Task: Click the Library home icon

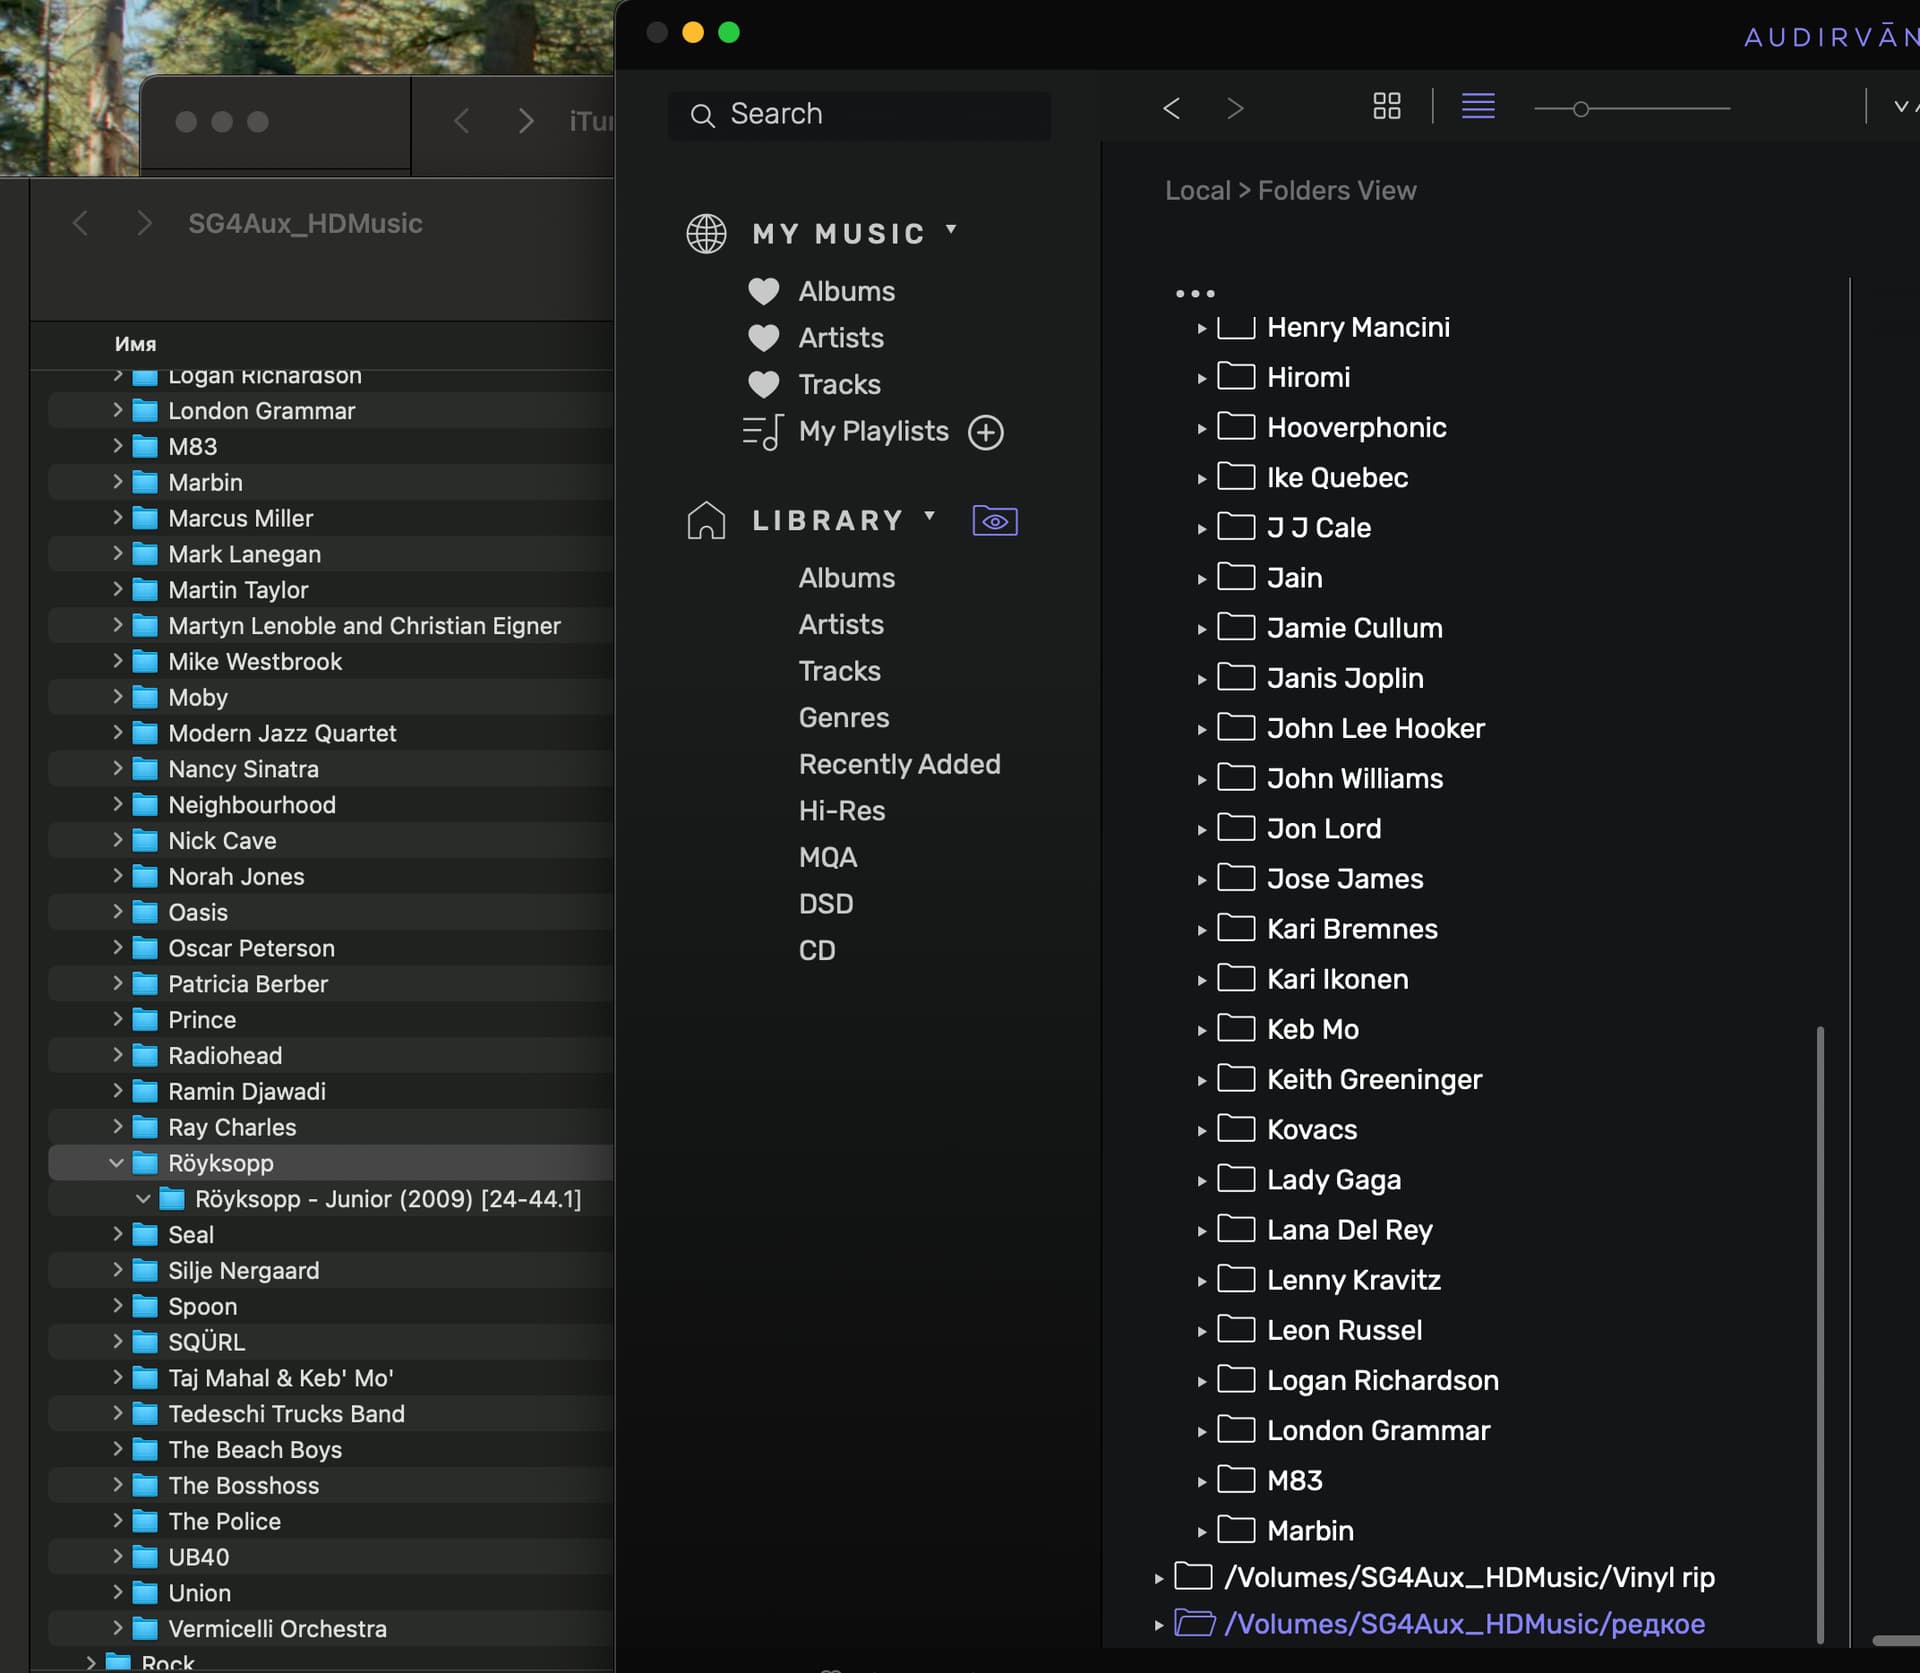Action: [x=706, y=520]
